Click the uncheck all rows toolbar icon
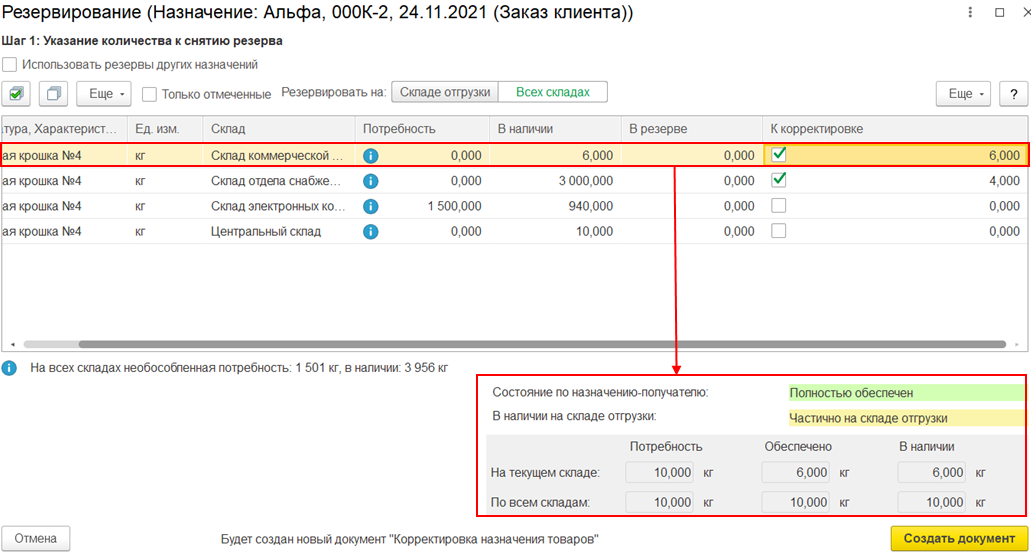Image resolution: width=1031 pixels, height=554 pixels. pos(54,94)
